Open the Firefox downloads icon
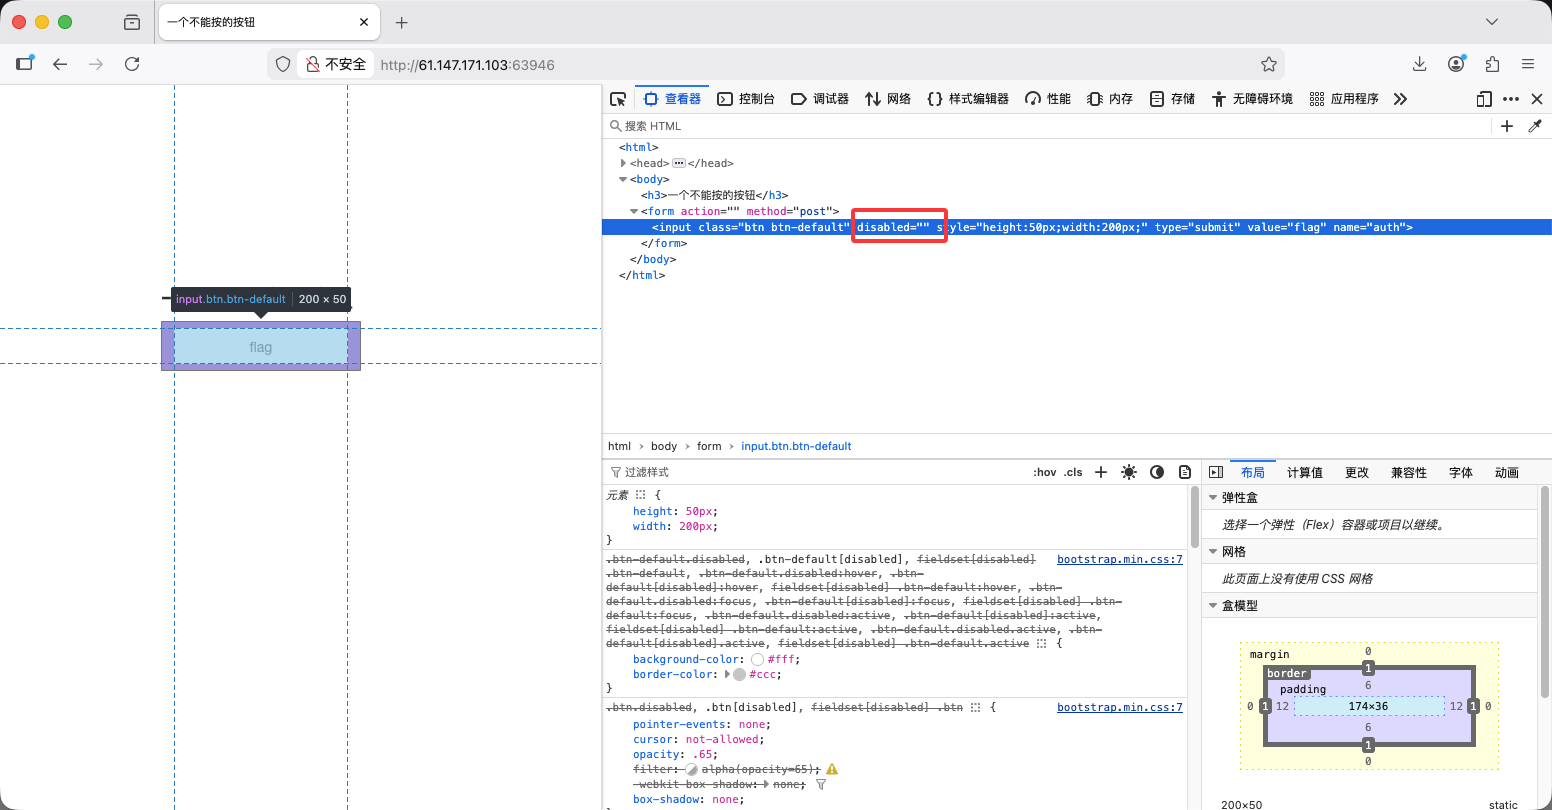The image size is (1552, 810). 1419,64
